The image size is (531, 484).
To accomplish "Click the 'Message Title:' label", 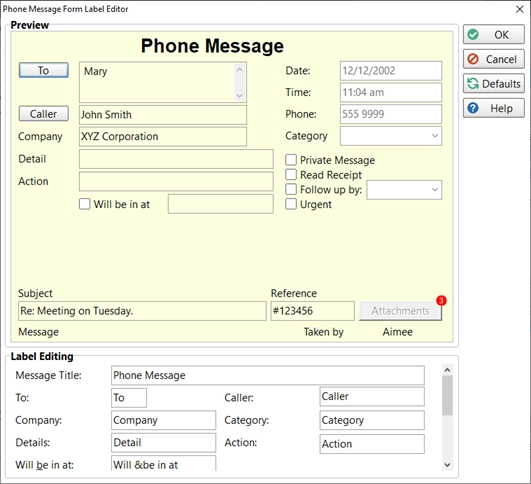I will click(x=48, y=375).
